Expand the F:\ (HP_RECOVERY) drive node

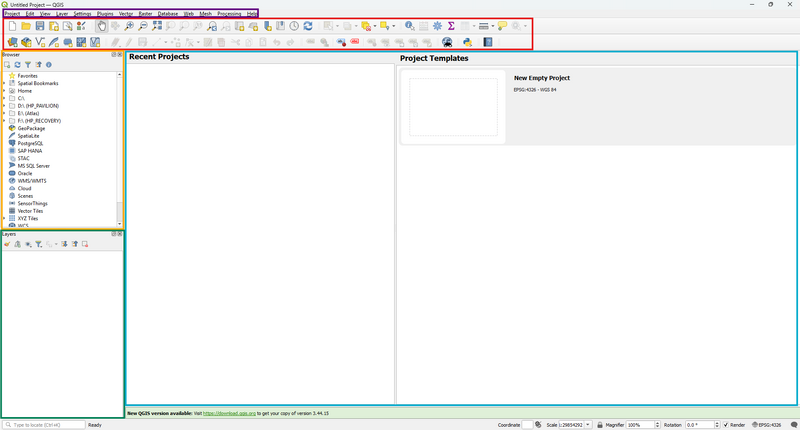tap(5, 121)
